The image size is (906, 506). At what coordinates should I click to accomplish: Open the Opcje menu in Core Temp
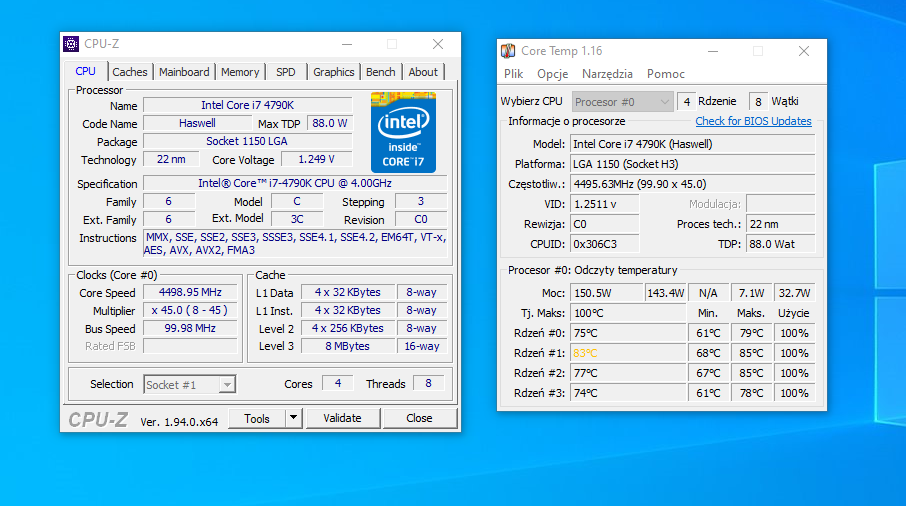pyautogui.click(x=552, y=74)
